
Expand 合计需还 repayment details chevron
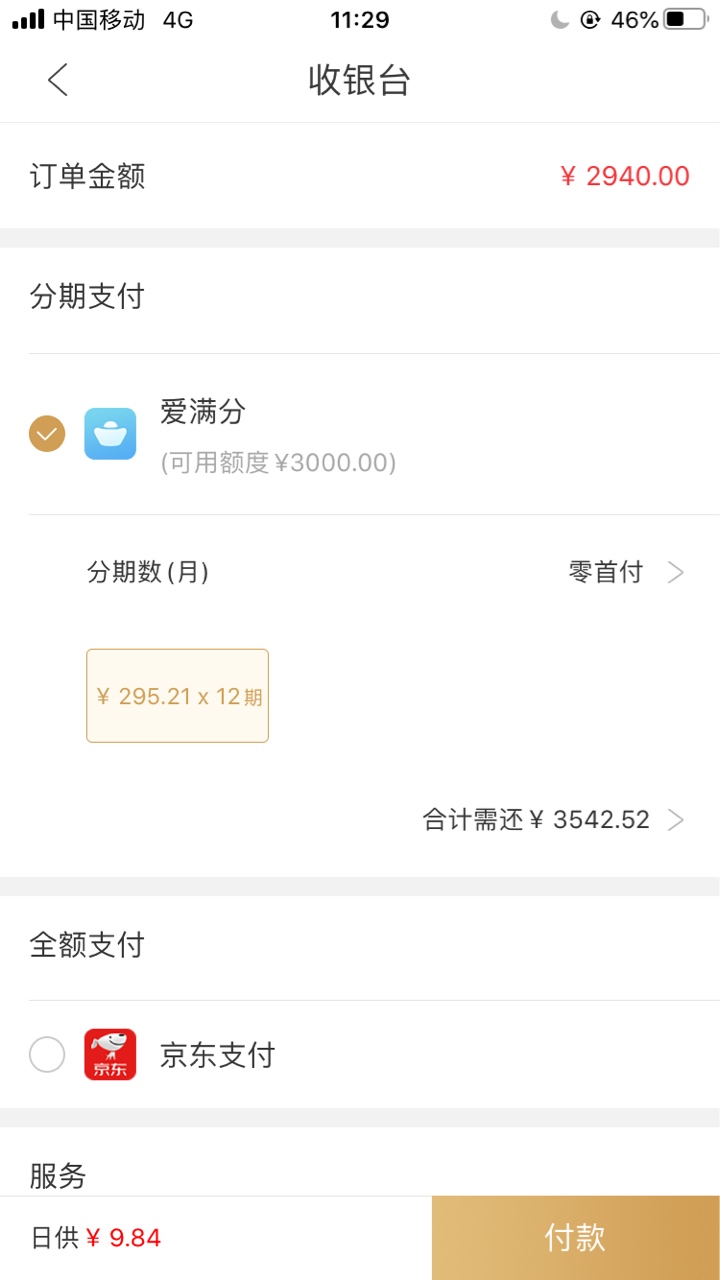tap(676, 820)
